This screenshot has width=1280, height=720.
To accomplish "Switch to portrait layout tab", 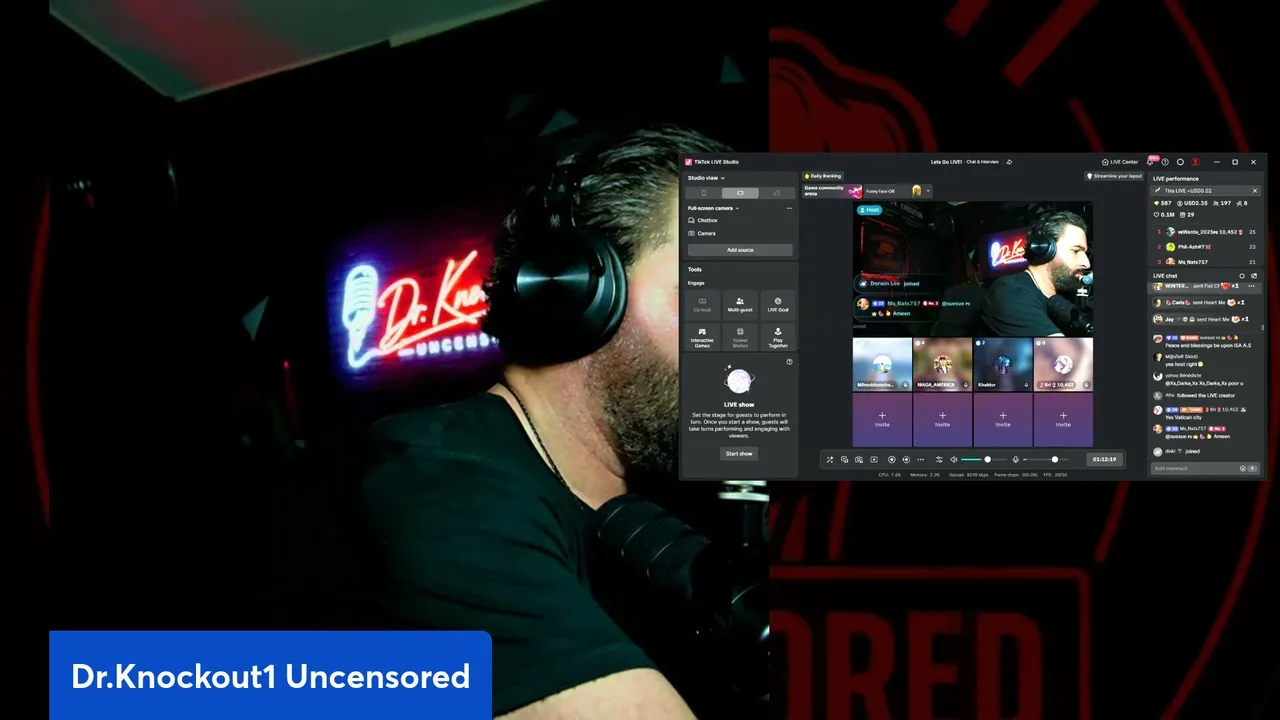I will [703, 193].
